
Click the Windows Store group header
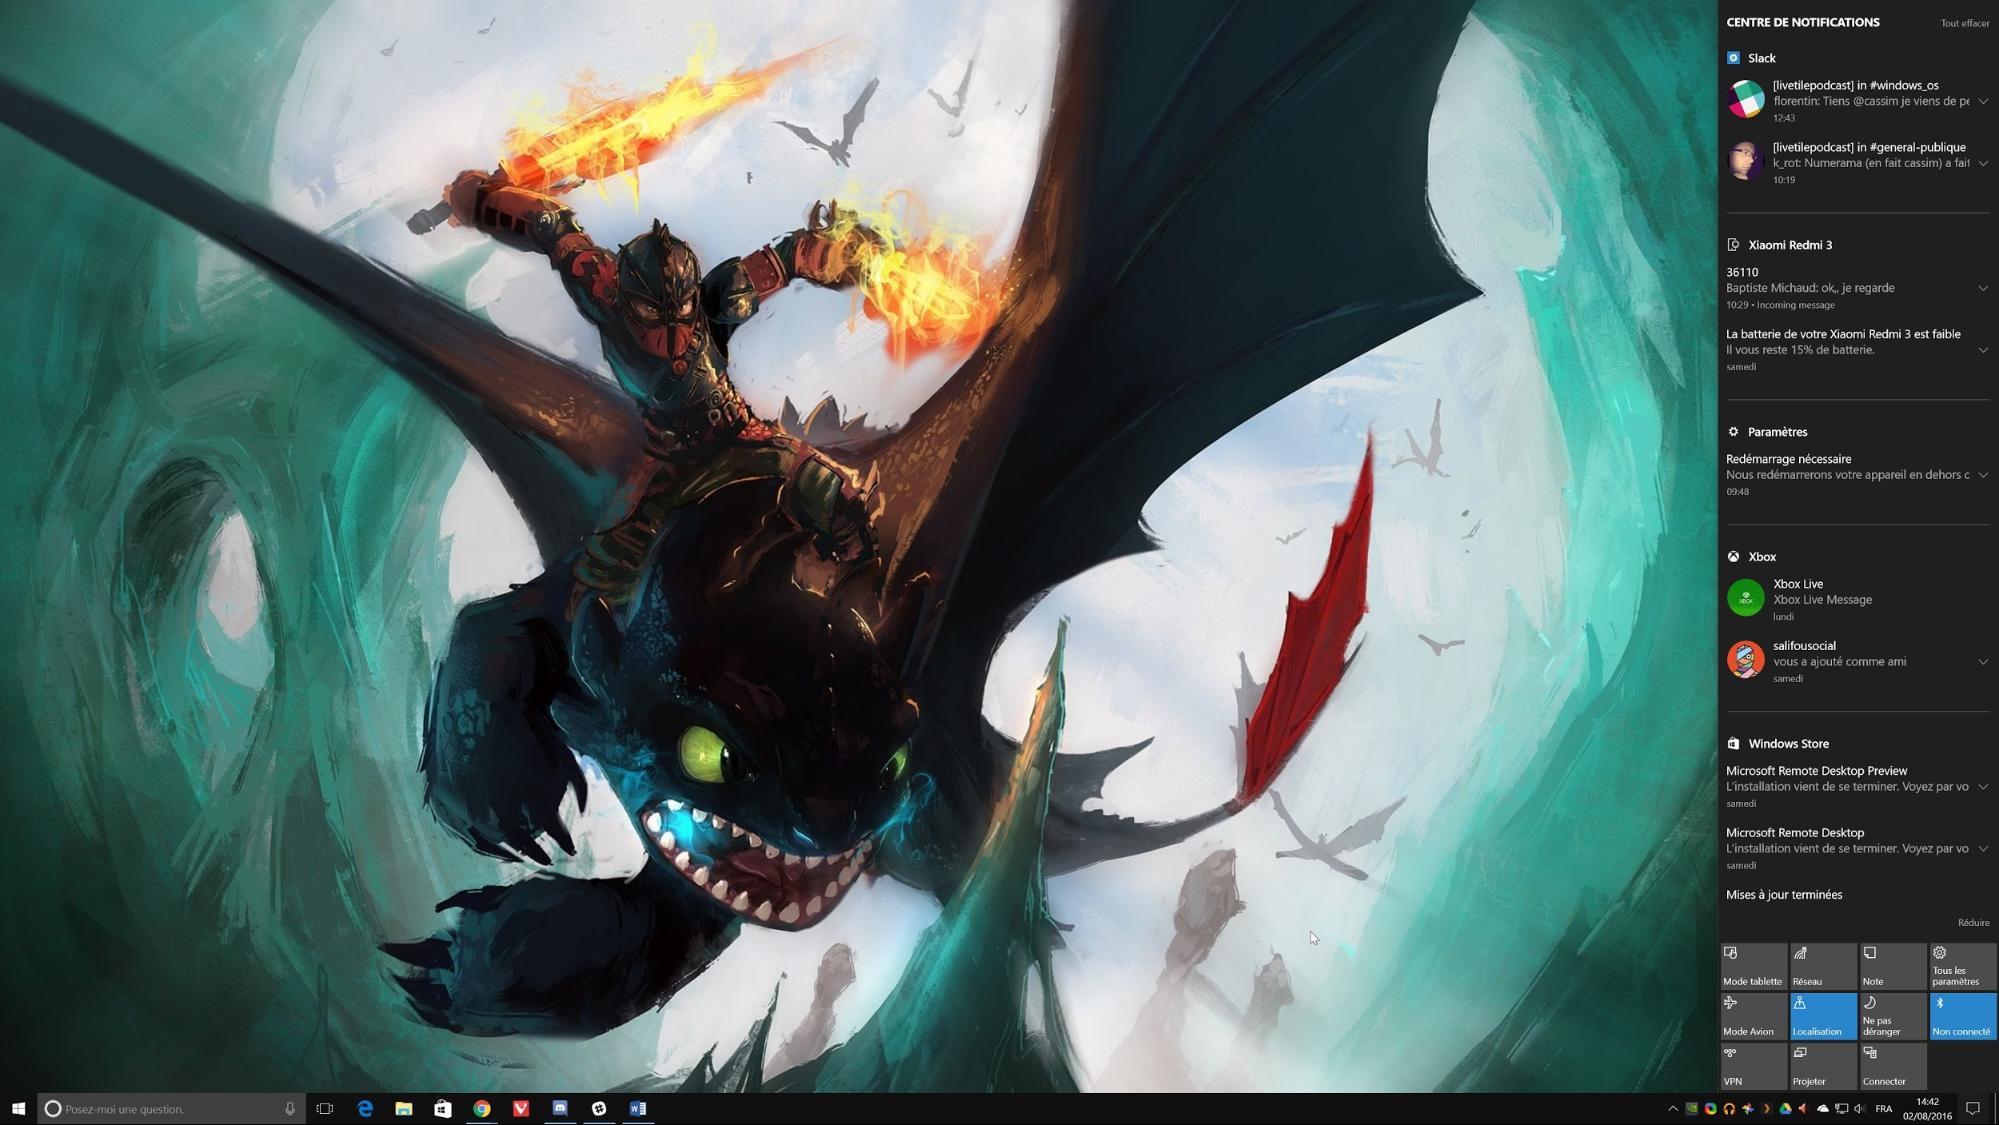click(x=1779, y=744)
